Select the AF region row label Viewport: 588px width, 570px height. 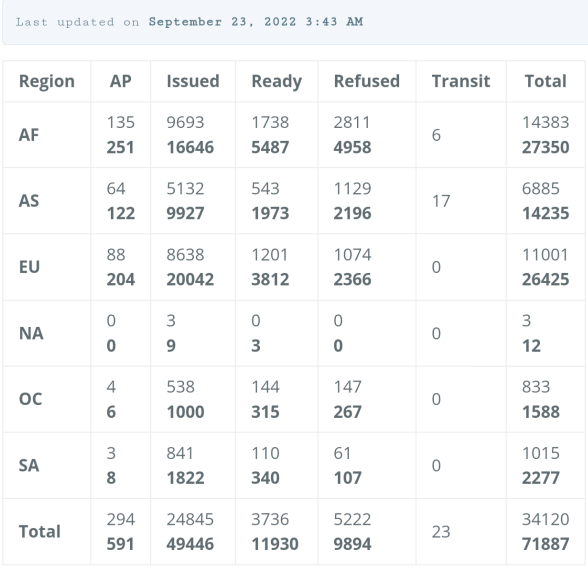point(29,135)
